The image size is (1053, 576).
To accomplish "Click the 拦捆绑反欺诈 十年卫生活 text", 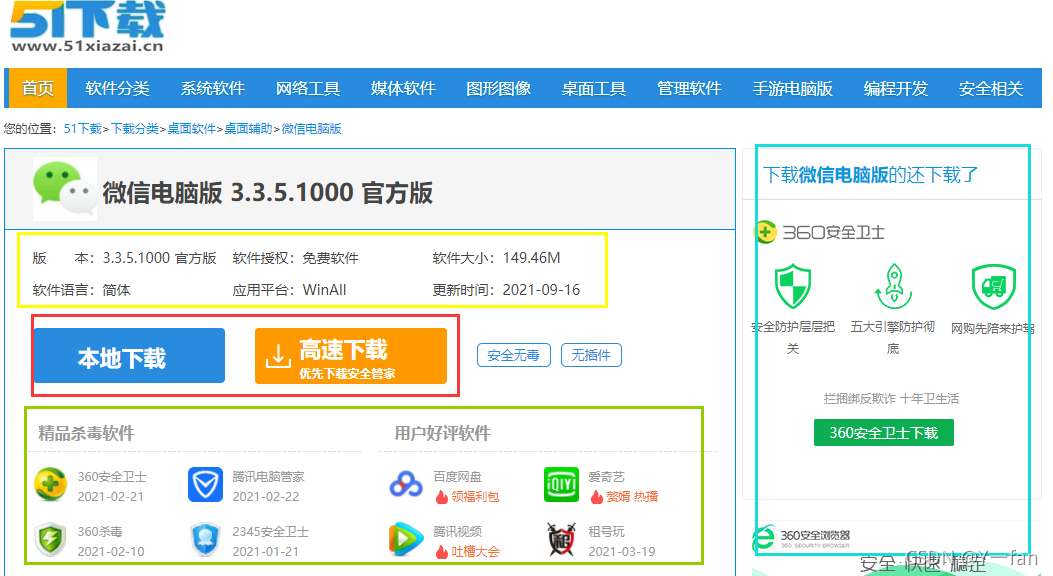I will coord(891,399).
